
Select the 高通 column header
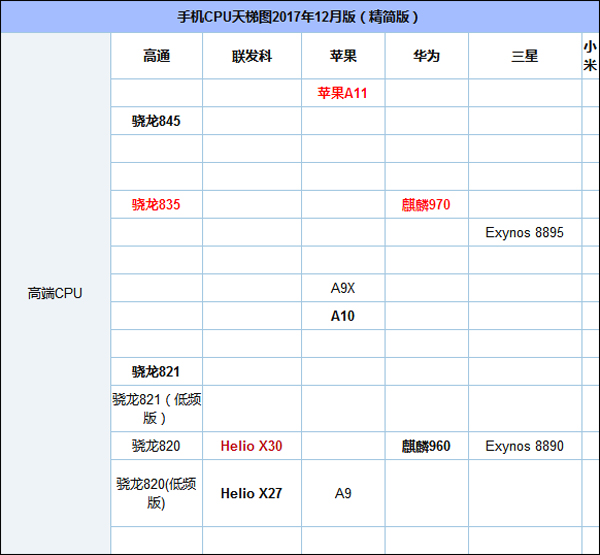coord(157,56)
